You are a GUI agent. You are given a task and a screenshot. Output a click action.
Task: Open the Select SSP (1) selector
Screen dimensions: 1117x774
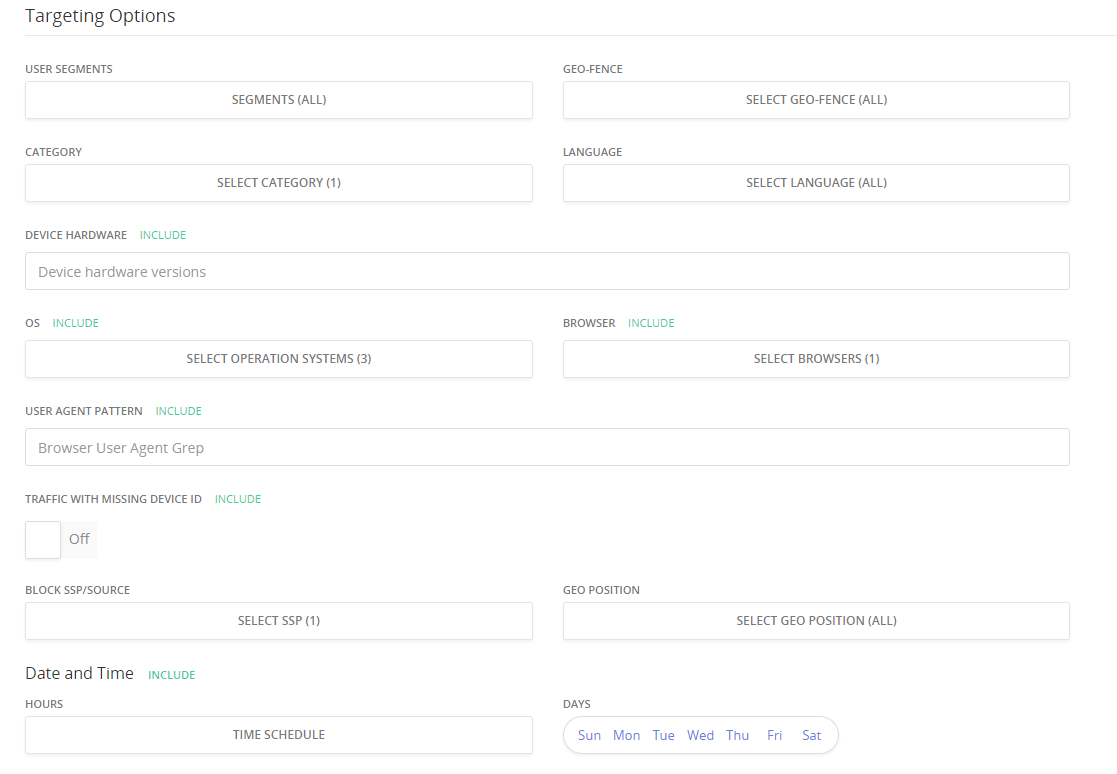point(278,621)
